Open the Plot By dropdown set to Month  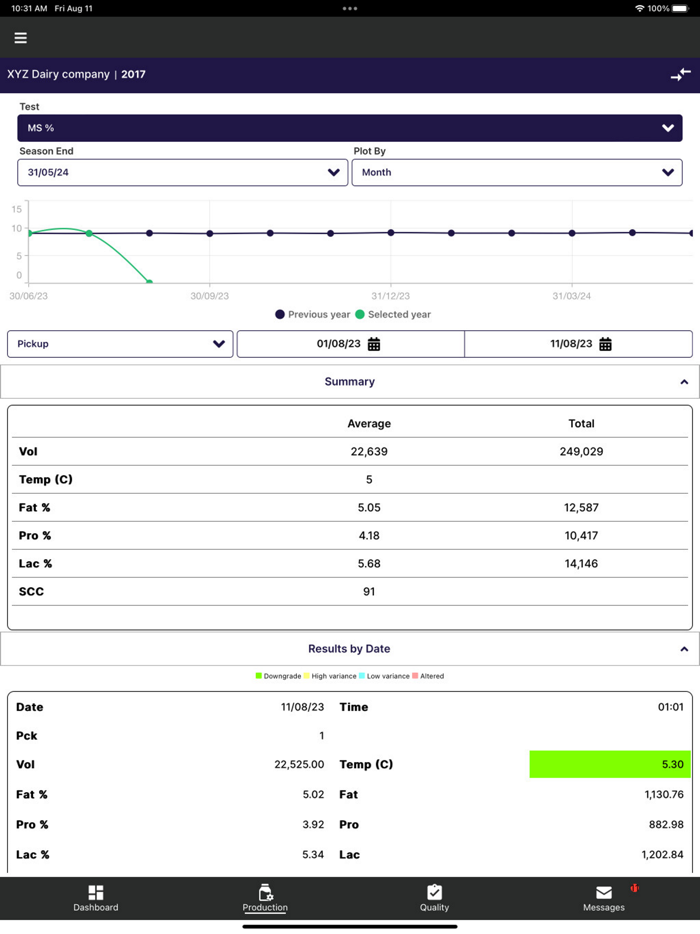517,172
